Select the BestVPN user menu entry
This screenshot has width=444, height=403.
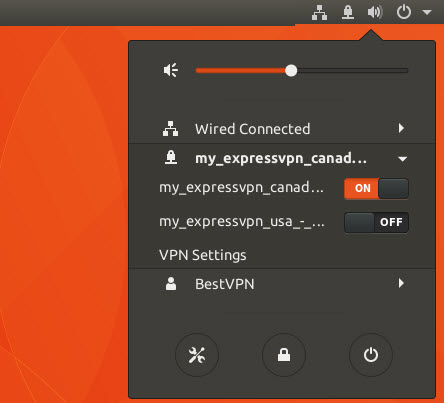click(282, 284)
